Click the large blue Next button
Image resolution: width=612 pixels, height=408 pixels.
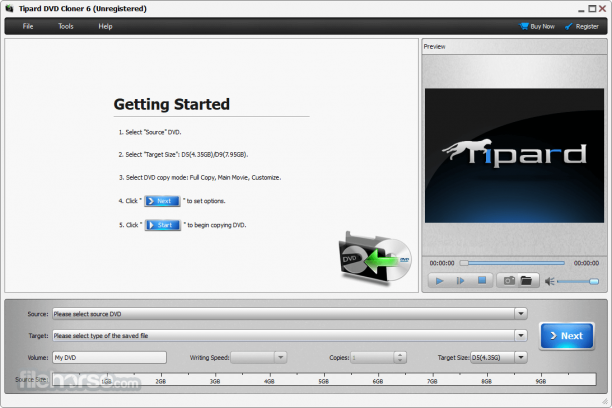point(567,336)
